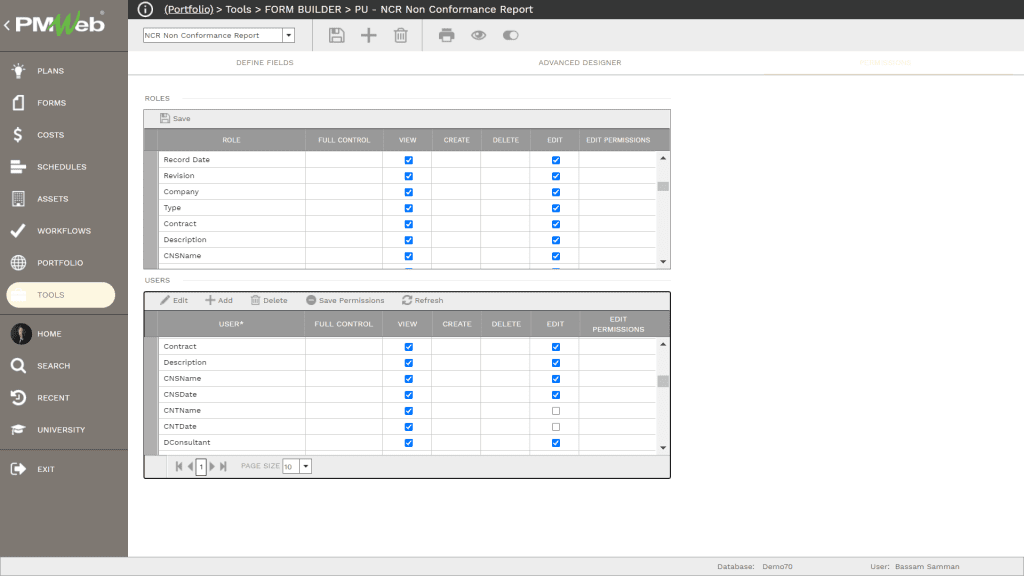
Task: Click the eye preview icon
Action: point(479,35)
